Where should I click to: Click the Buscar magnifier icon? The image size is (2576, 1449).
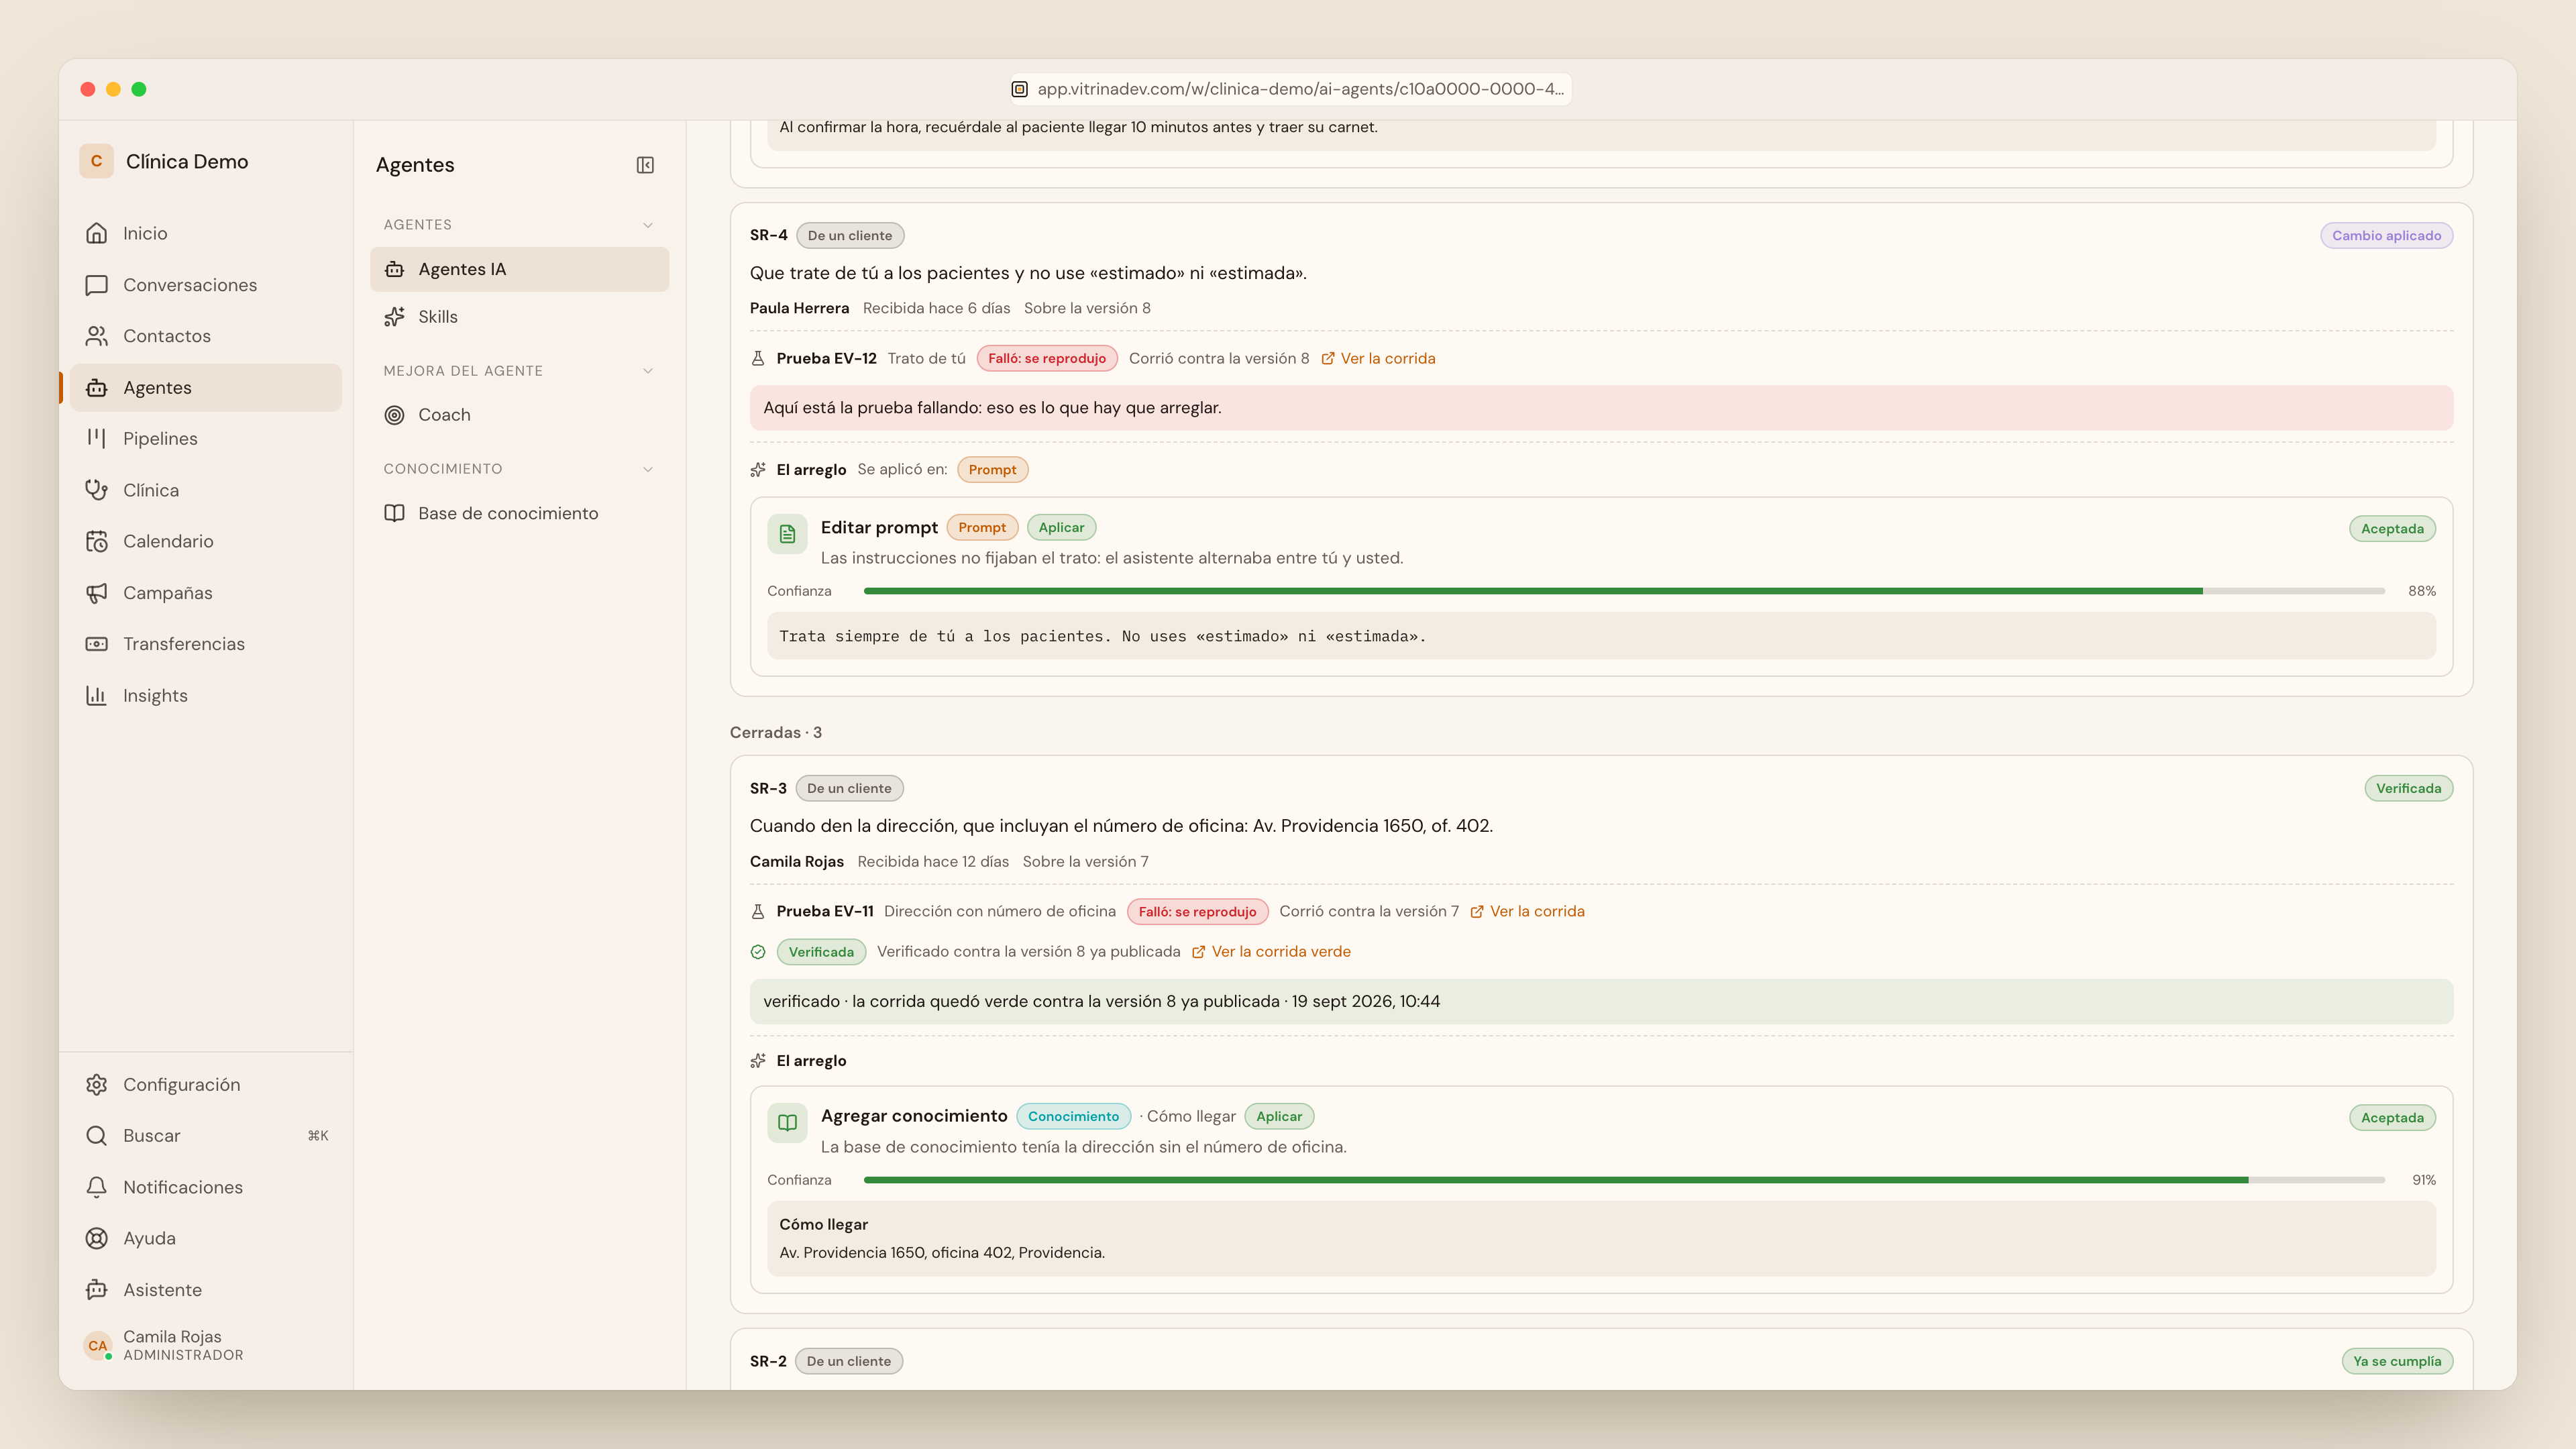point(96,1136)
